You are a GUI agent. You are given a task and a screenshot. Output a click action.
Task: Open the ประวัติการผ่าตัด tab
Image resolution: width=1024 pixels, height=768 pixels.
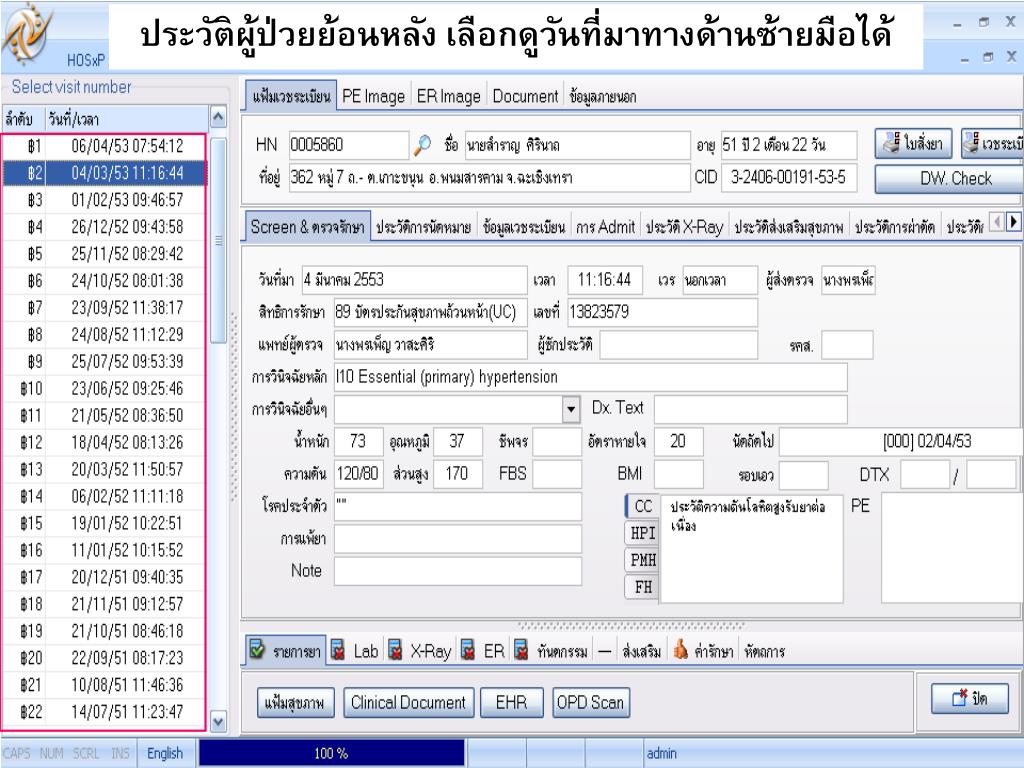click(894, 227)
